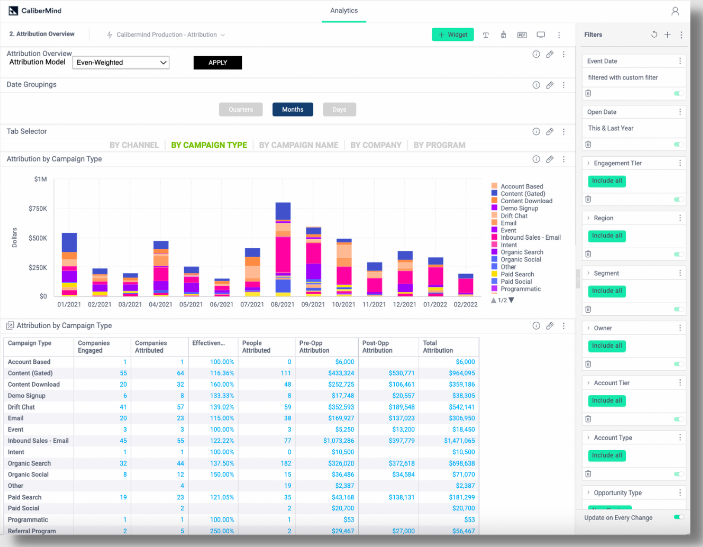Toggle the Account Tier filter switch
Viewport: 703px width, 547px height.
(679, 419)
